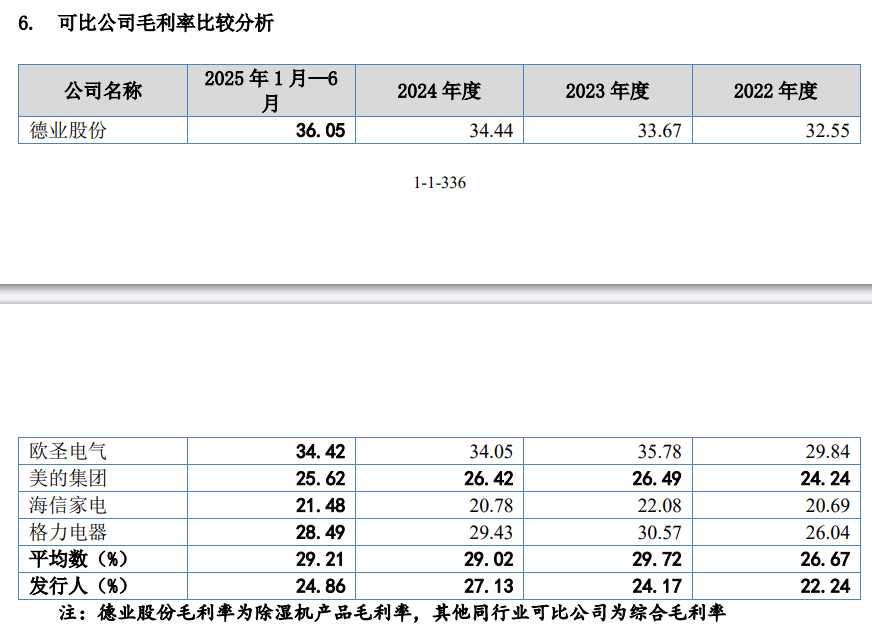
Task: Select the 2025年1月—6月 column header
Action: [271, 91]
